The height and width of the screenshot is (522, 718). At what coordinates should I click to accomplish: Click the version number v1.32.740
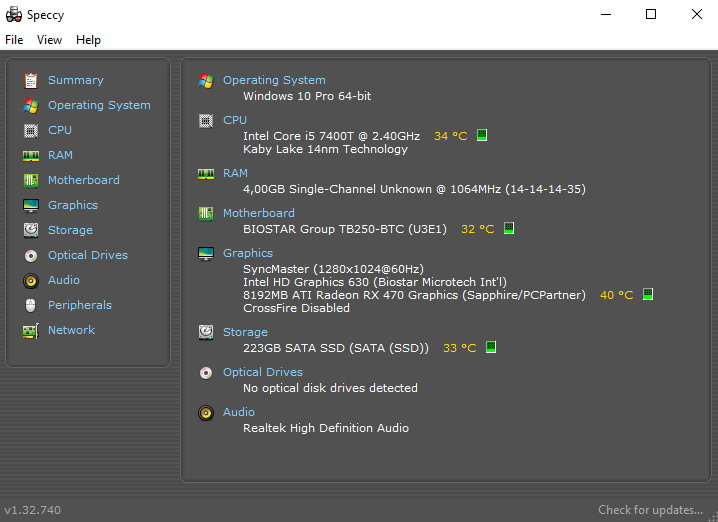33,510
